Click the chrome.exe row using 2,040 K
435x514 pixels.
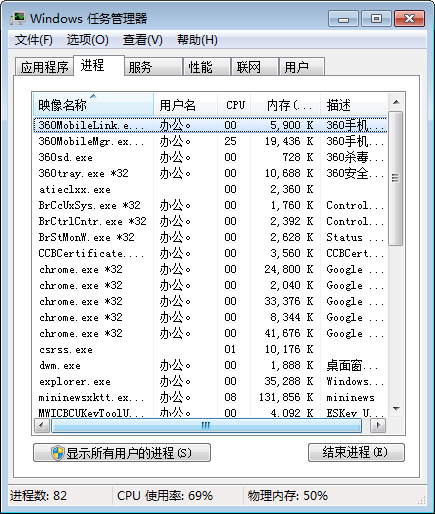tap(210, 285)
